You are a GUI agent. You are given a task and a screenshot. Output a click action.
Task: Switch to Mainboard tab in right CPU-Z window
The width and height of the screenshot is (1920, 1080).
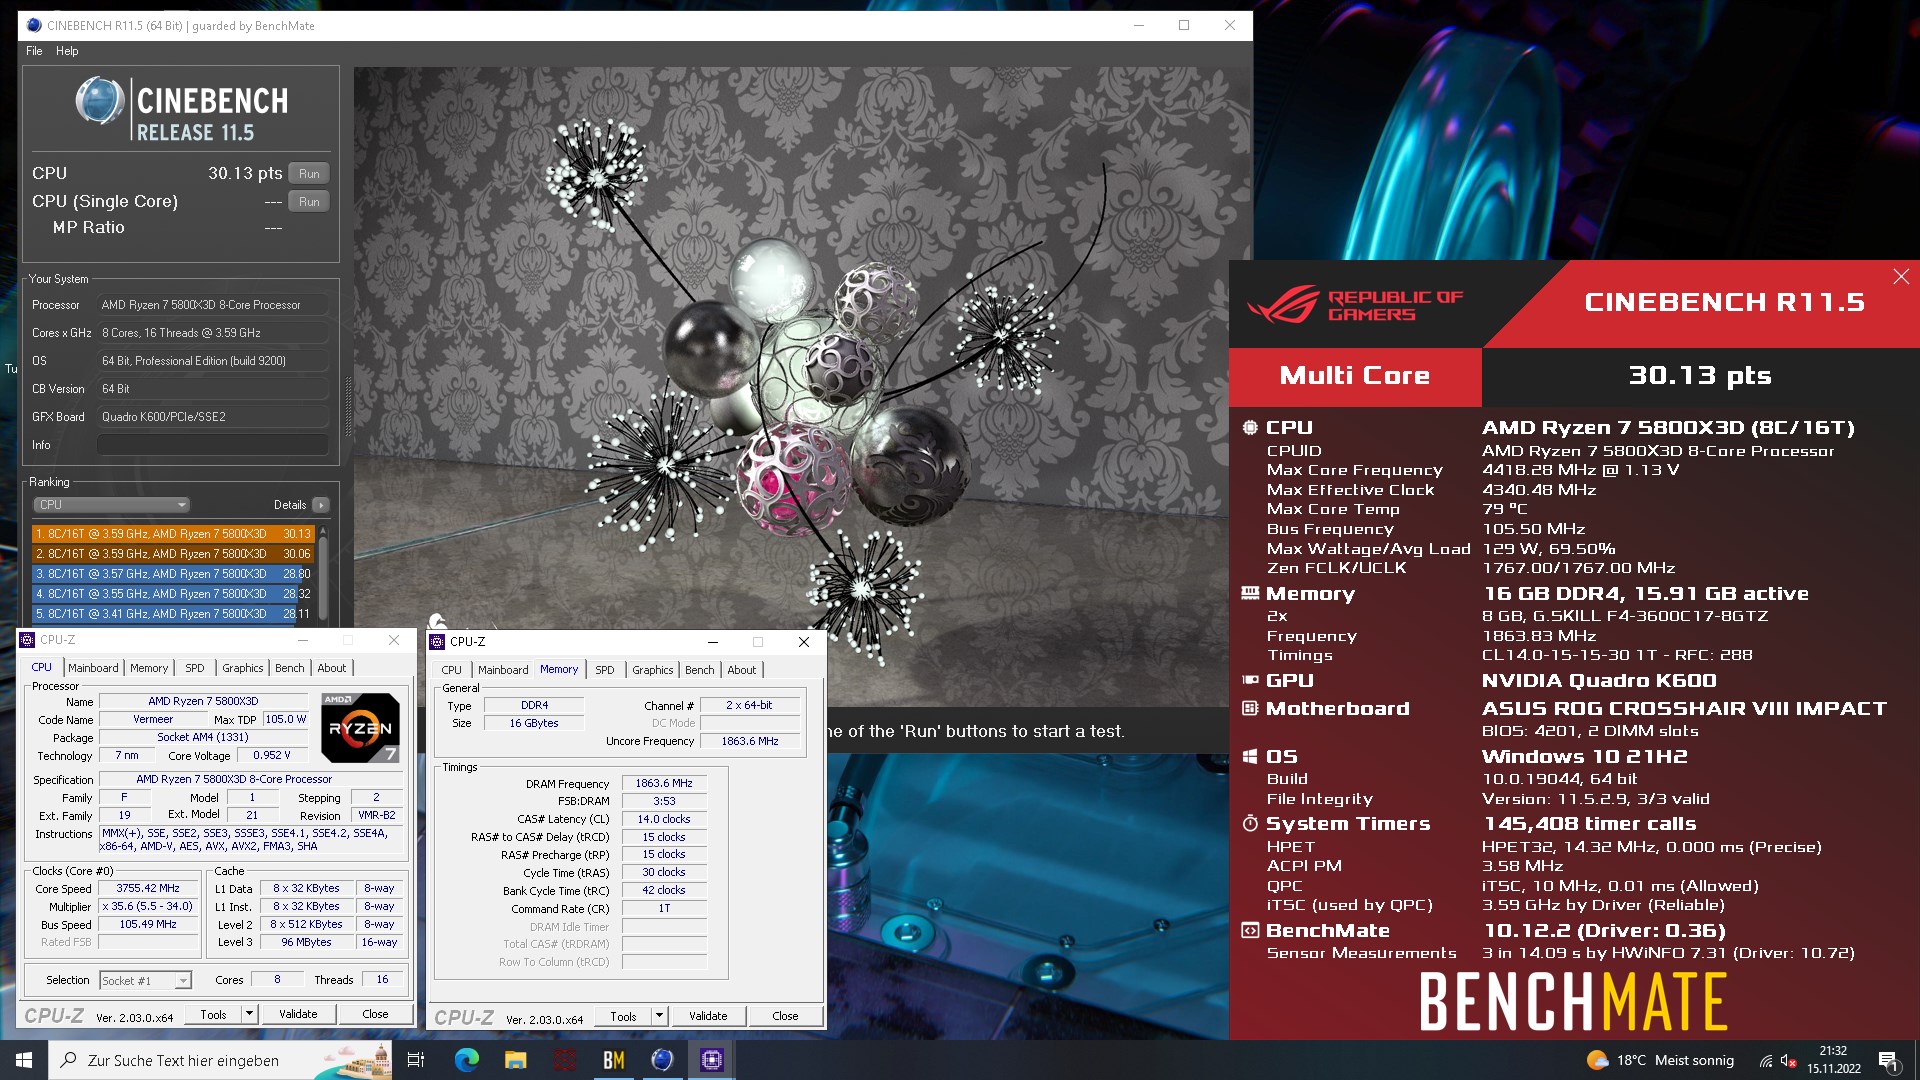coord(503,670)
